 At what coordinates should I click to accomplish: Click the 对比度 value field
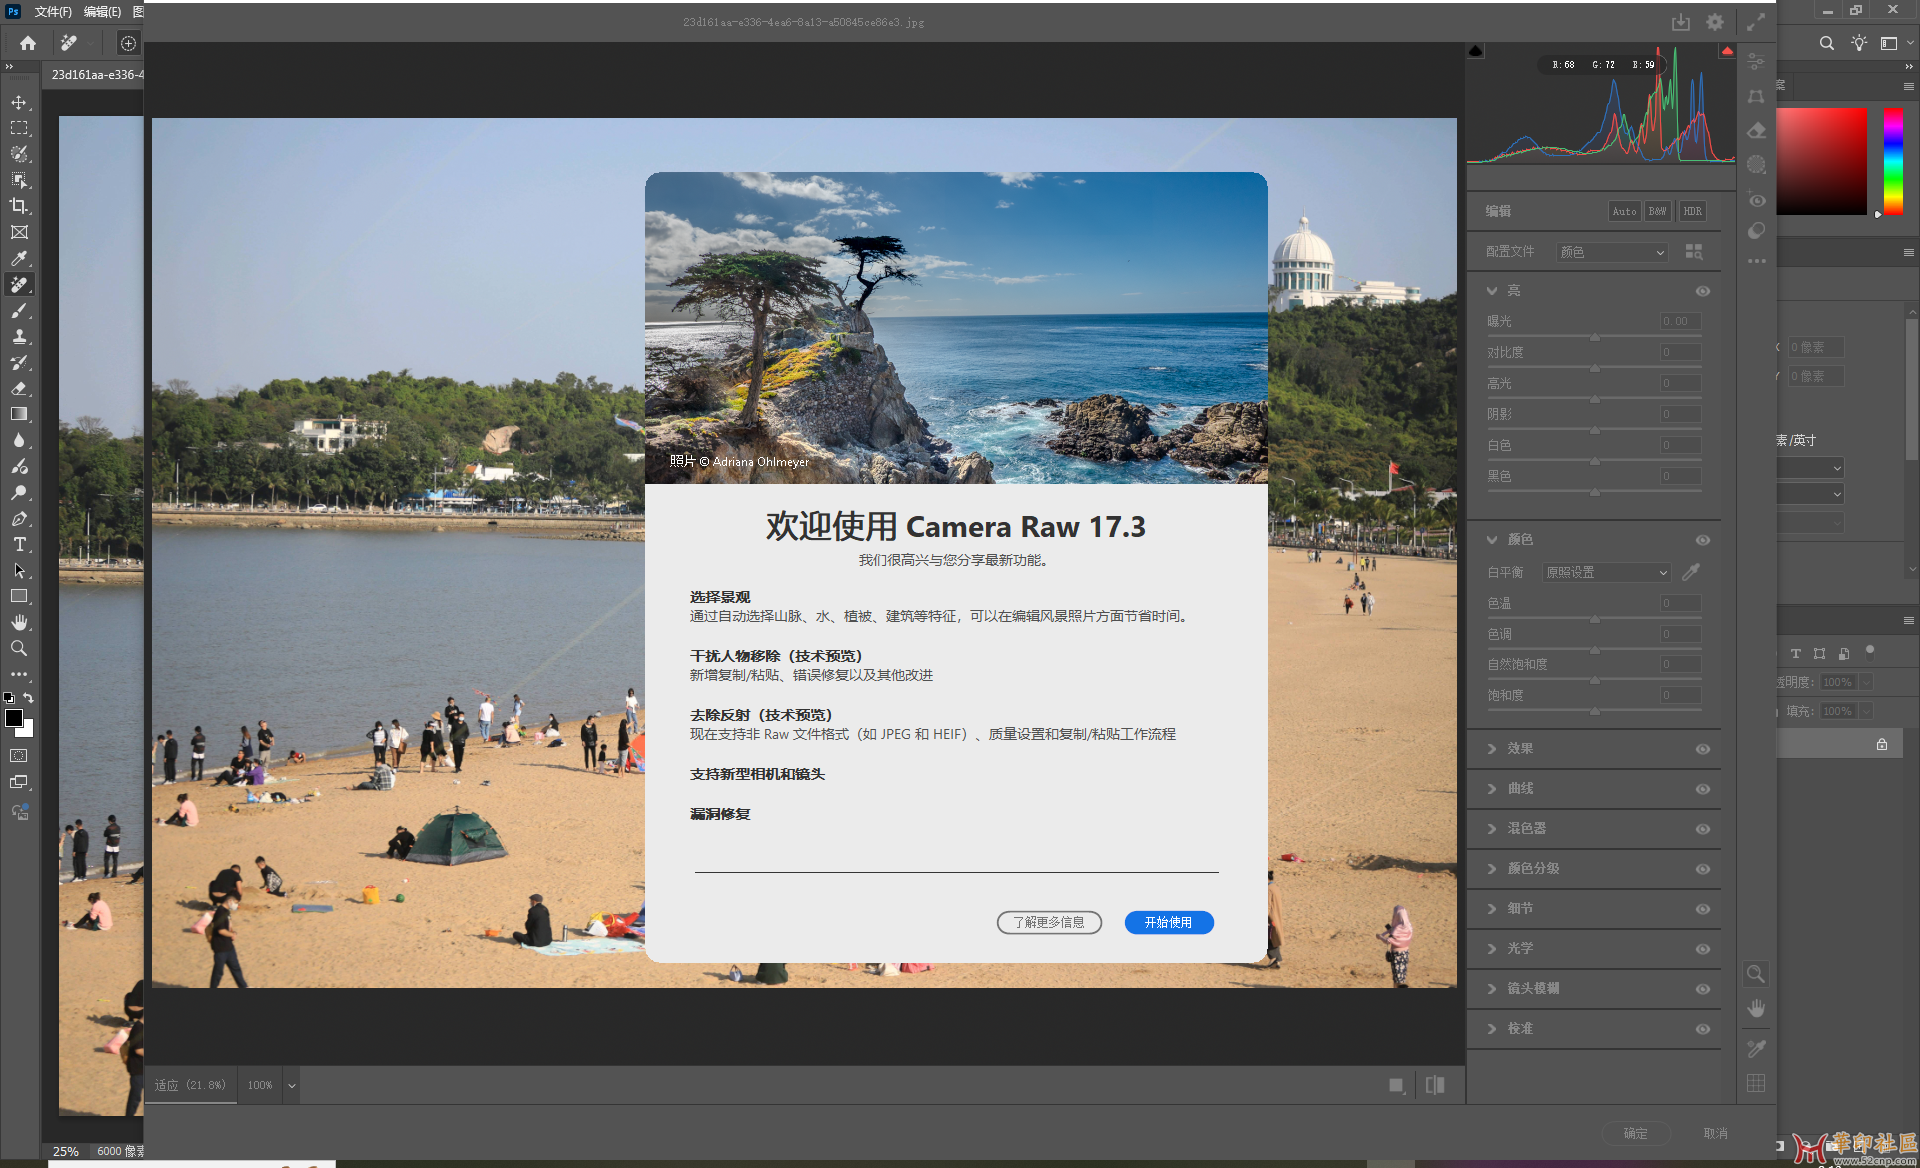point(1681,352)
